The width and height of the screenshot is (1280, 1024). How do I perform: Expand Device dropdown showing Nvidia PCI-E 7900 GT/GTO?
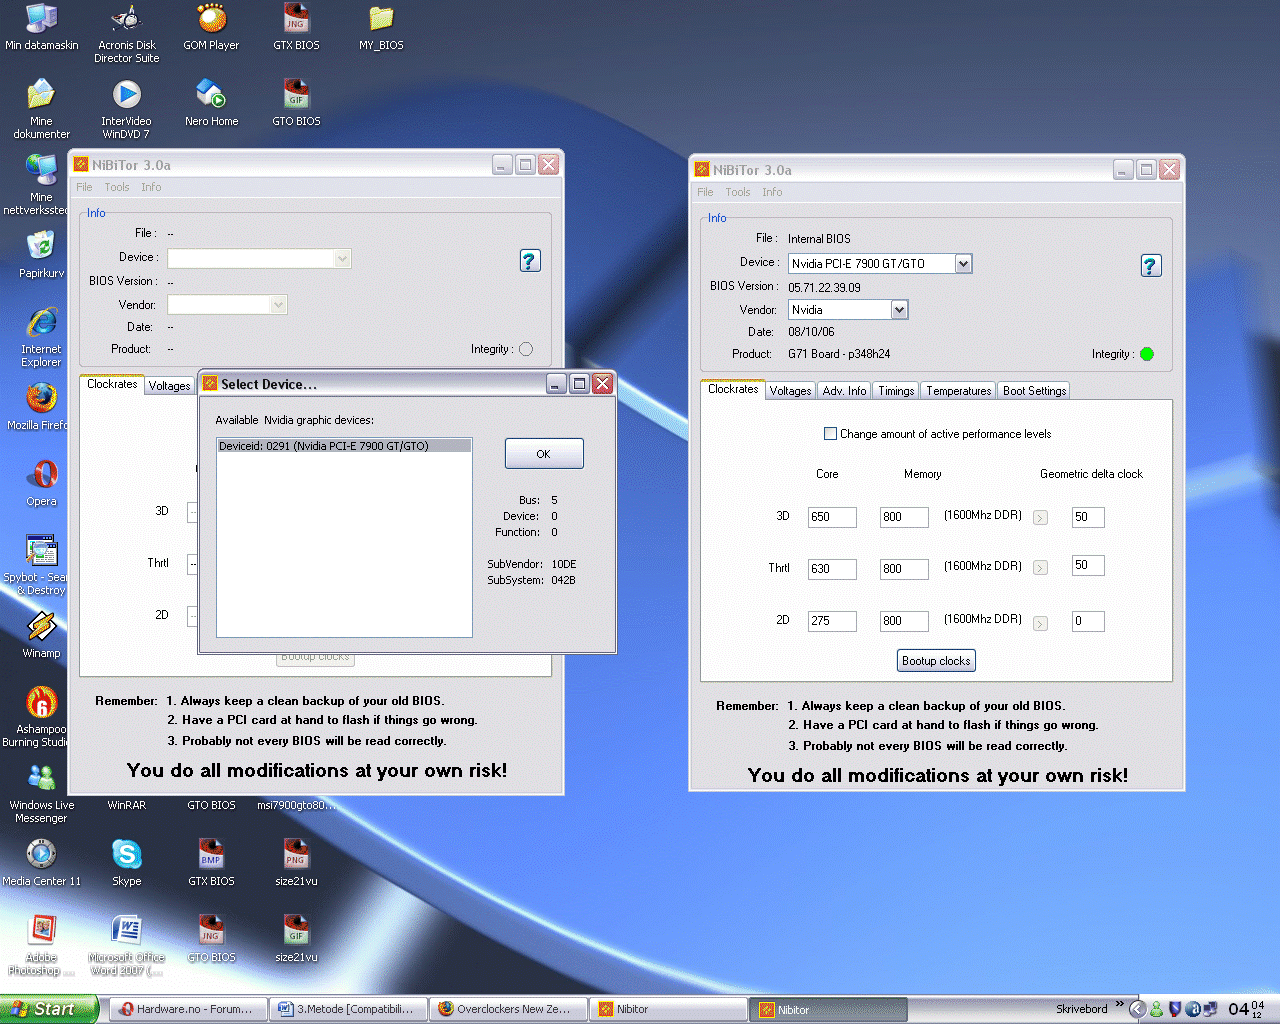point(963,264)
